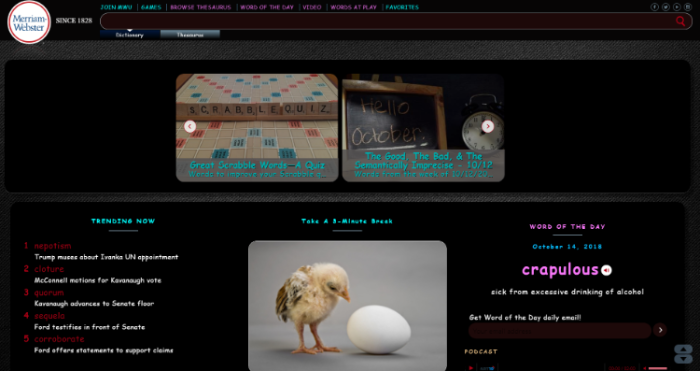Open trending word nepotism
Image resolution: width=700 pixels, height=371 pixels.
[53, 246]
